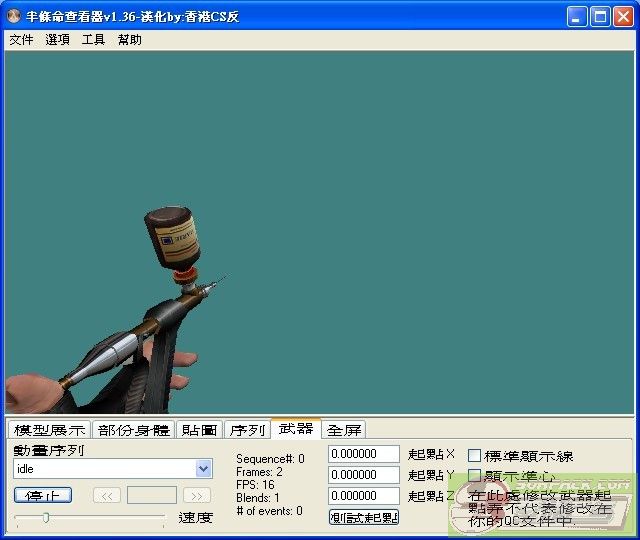Click the 起點X value field
This screenshot has width=640, height=540.
tap(364, 454)
